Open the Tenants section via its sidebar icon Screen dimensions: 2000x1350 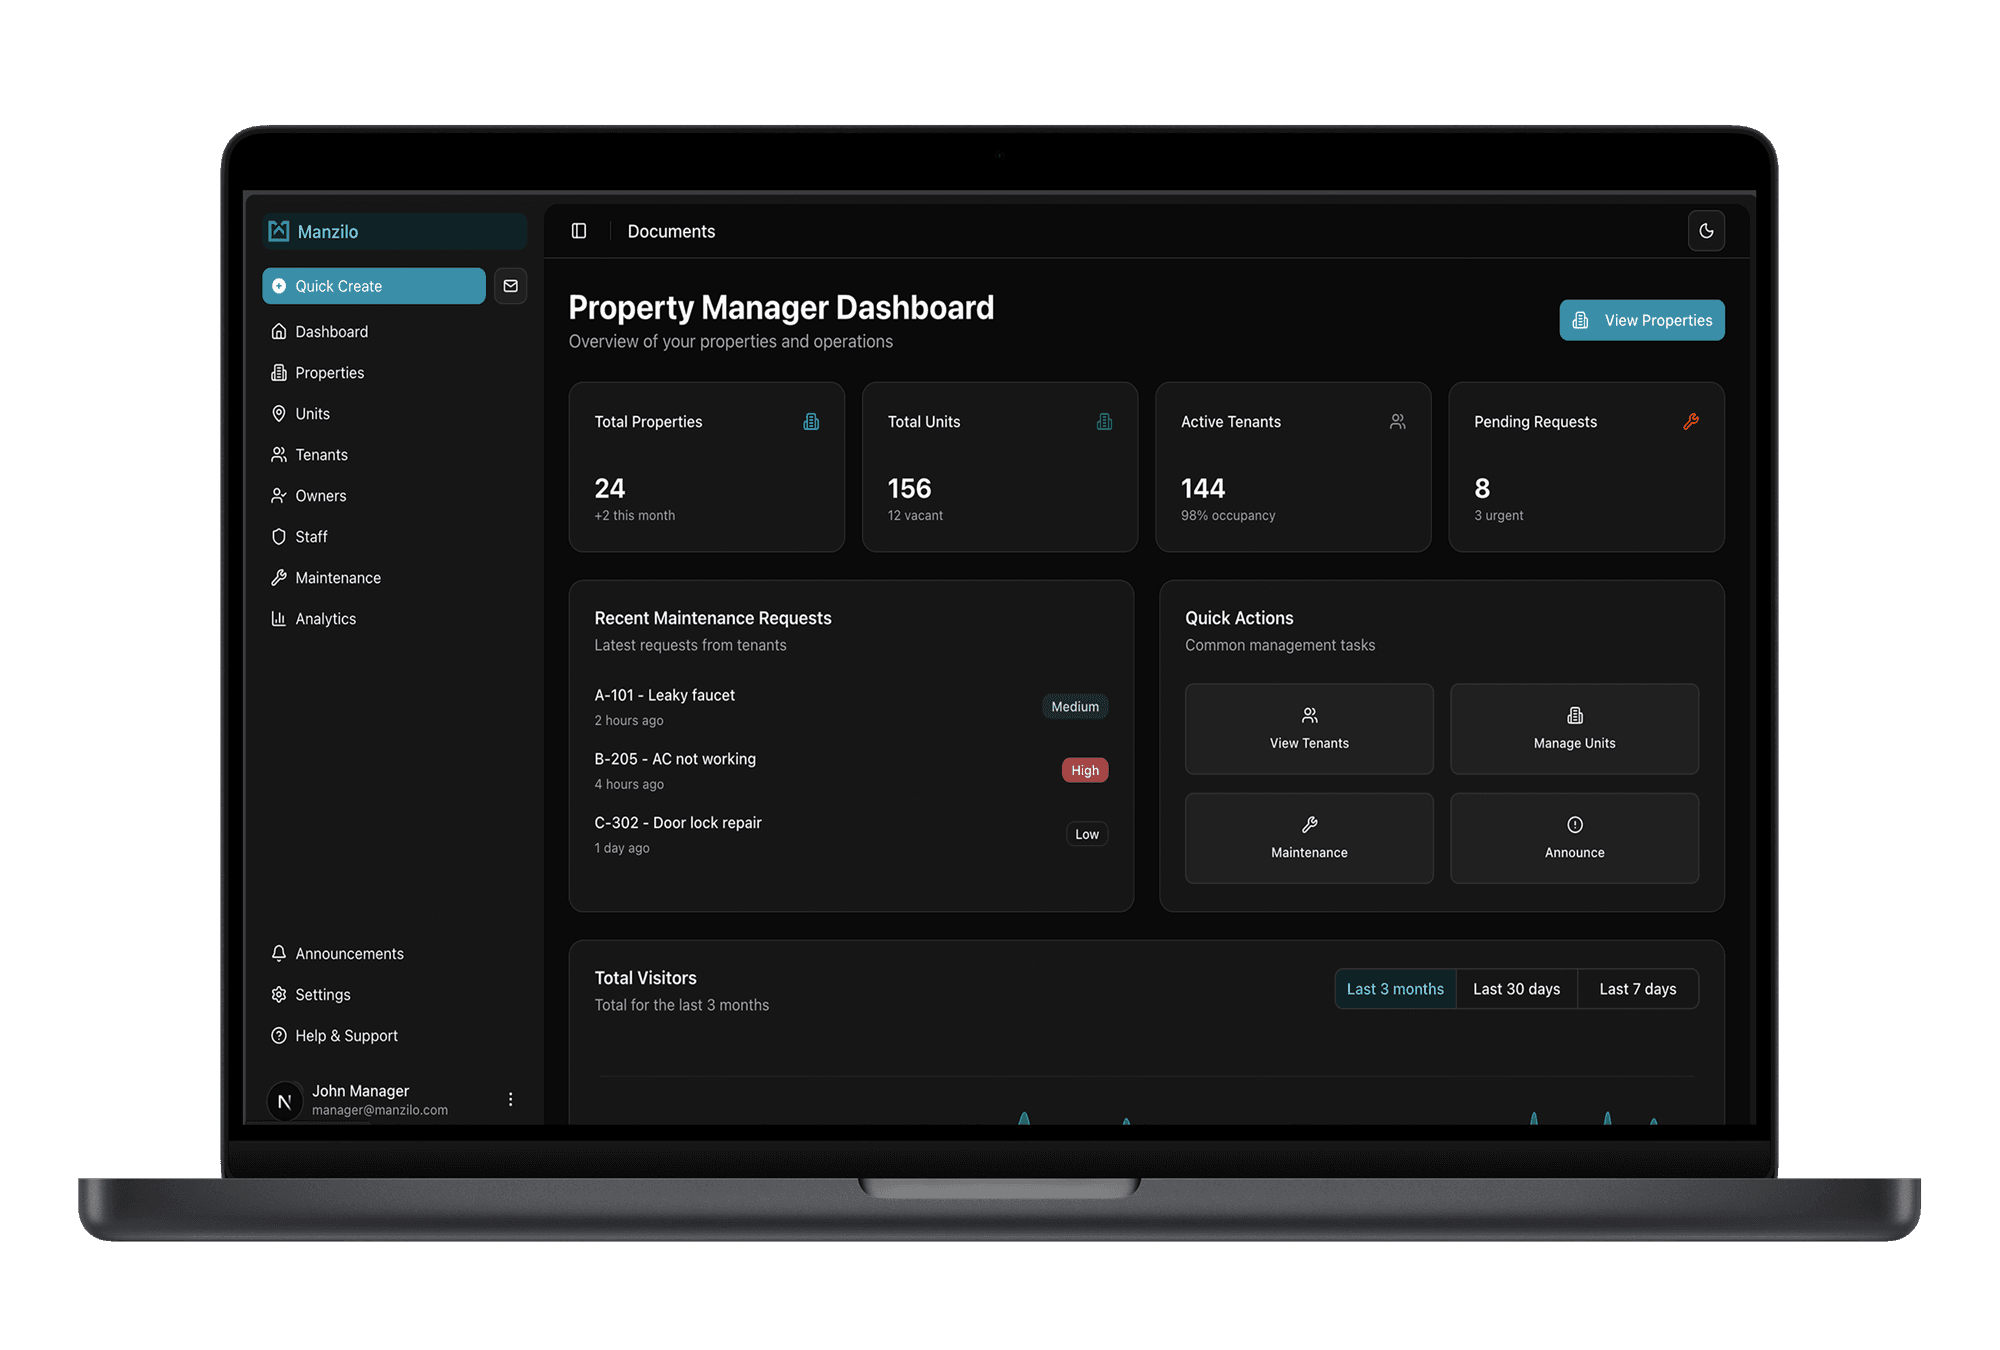click(x=279, y=454)
